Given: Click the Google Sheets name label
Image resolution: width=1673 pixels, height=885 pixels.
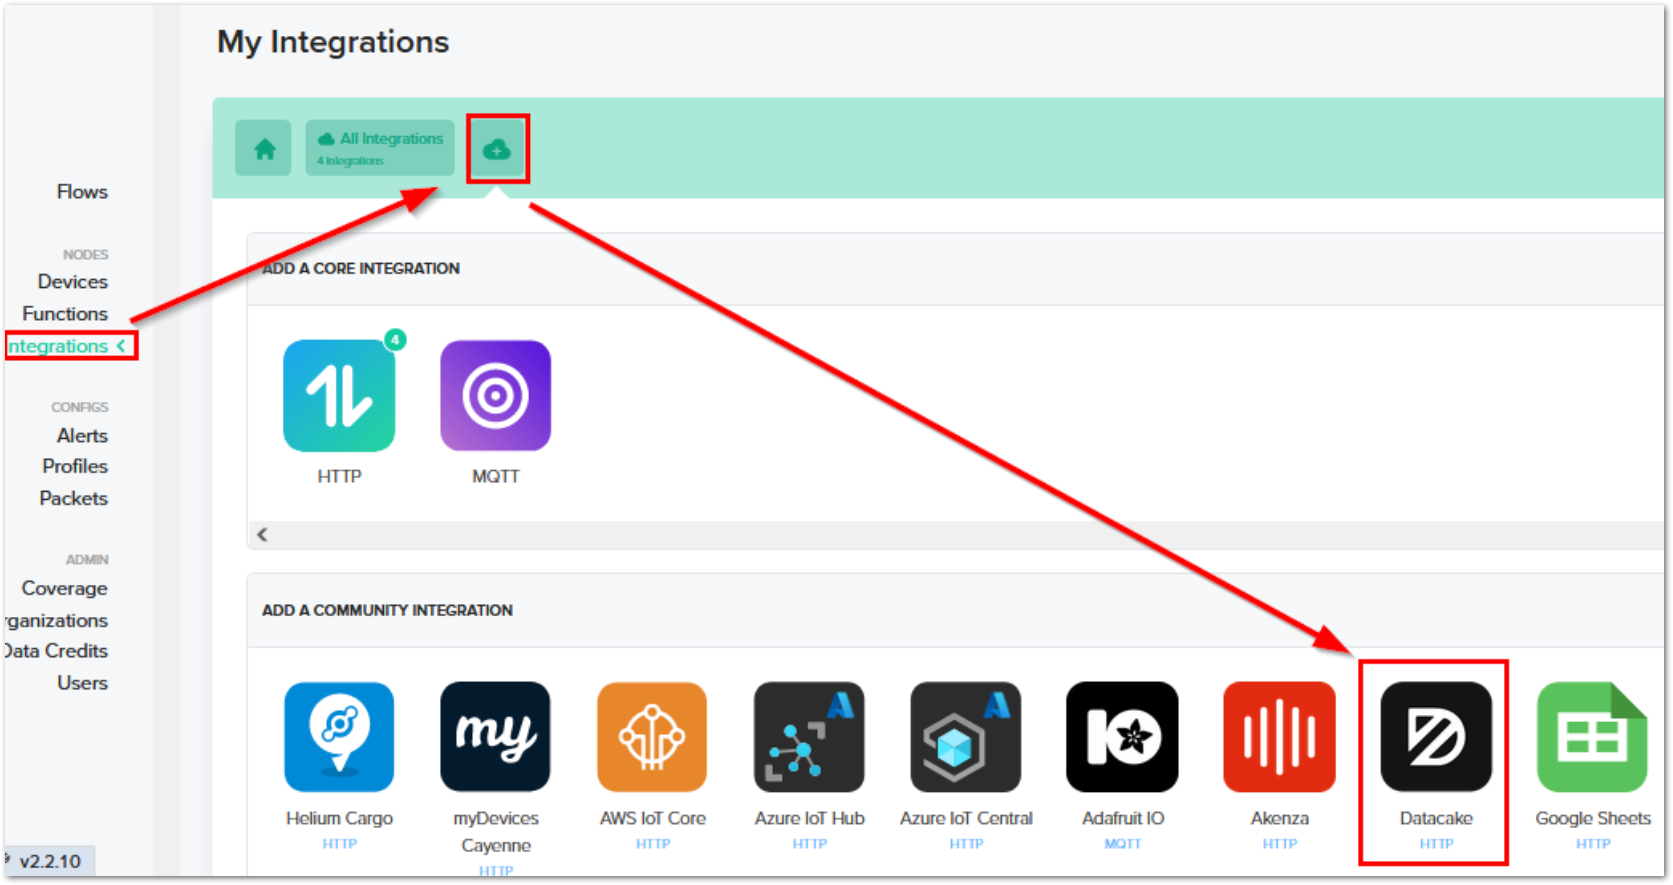Looking at the screenshot, I should [x=1593, y=818].
